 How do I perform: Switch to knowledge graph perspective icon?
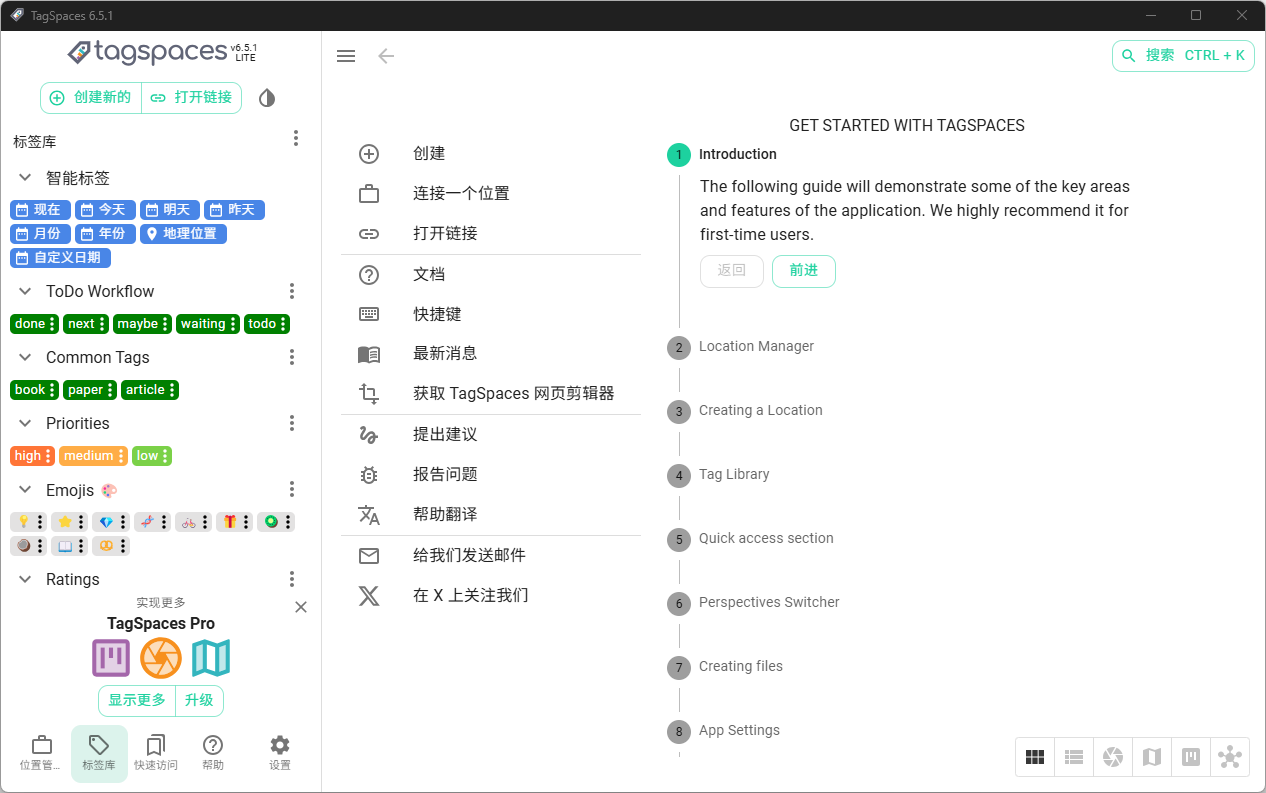click(1230, 757)
